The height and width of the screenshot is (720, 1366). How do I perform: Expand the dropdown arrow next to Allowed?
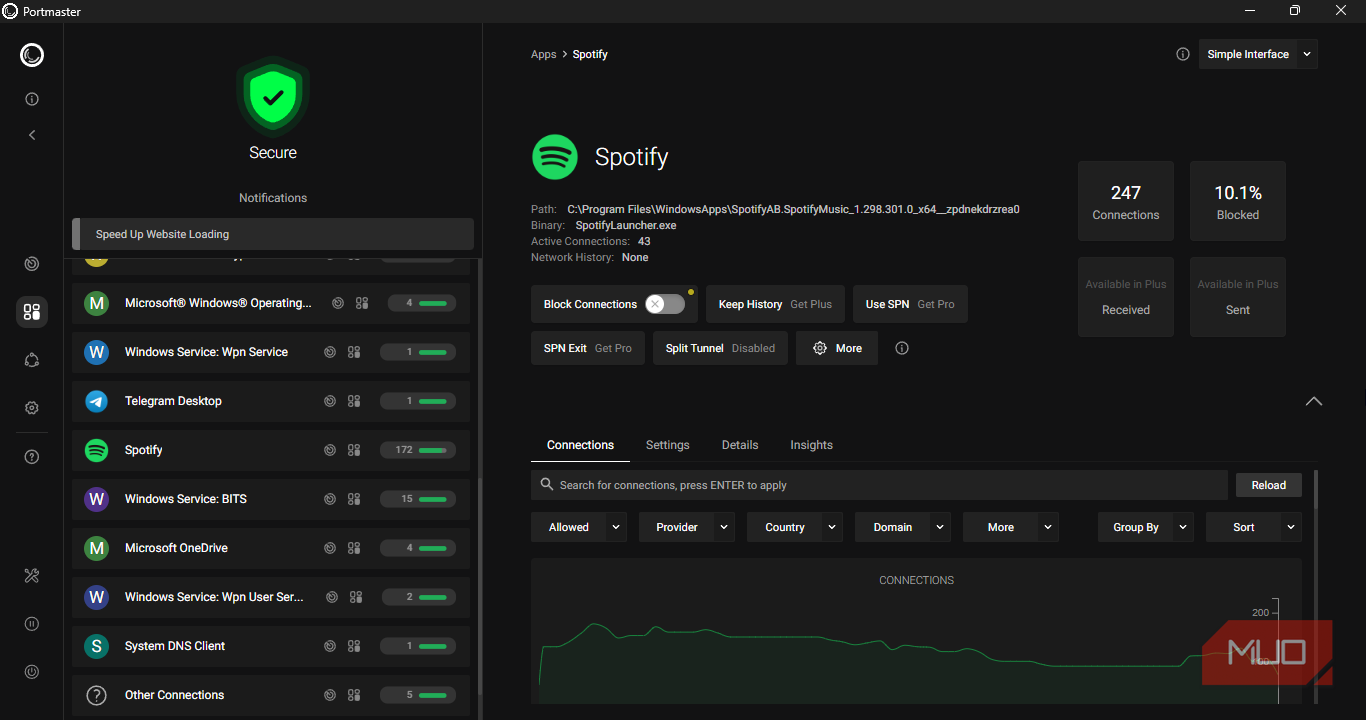click(x=616, y=527)
